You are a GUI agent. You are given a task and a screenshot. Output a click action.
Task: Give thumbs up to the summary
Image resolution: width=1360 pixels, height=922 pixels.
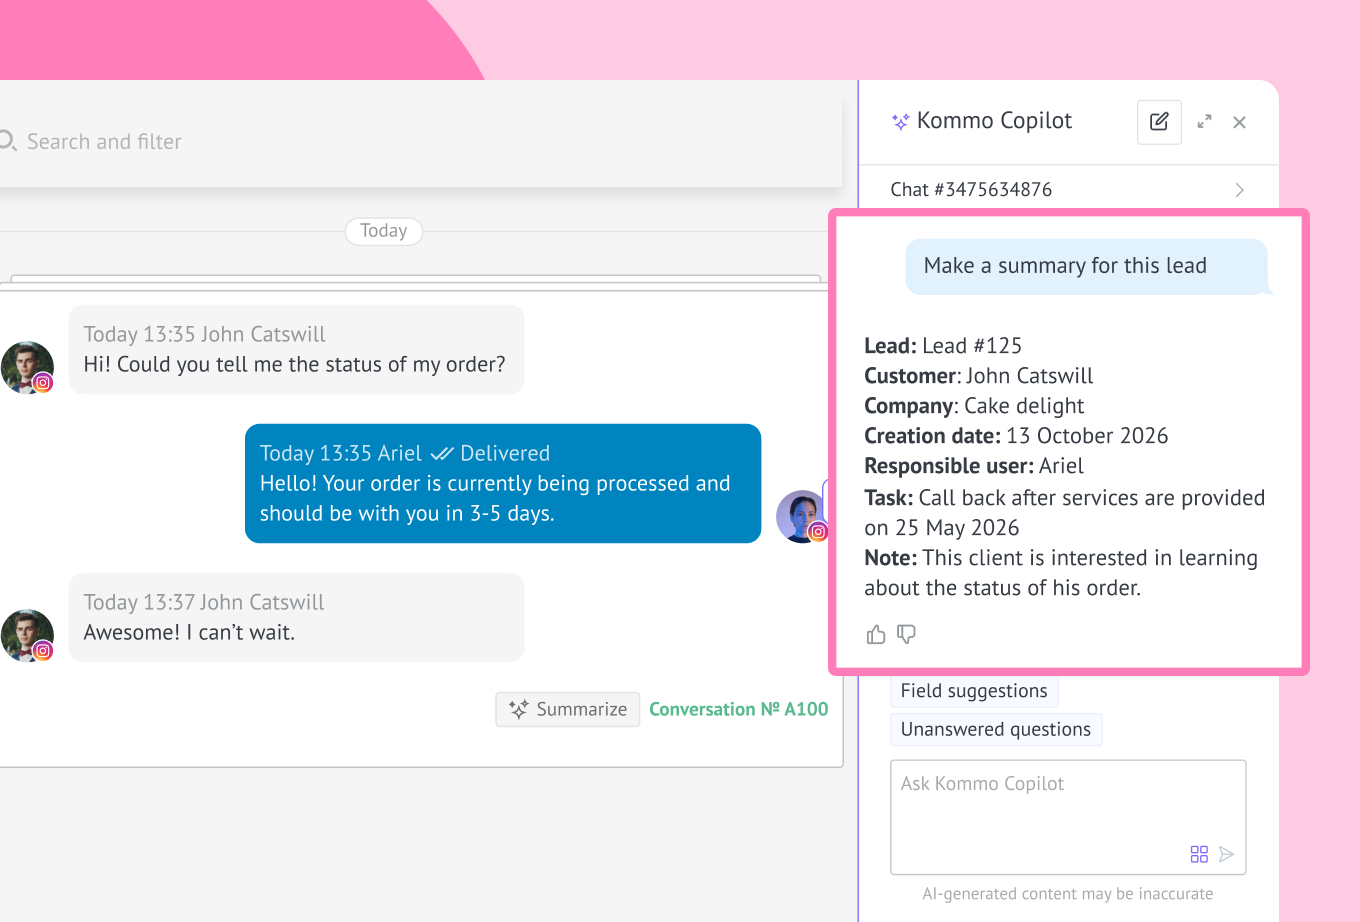click(x=876, y=634)
